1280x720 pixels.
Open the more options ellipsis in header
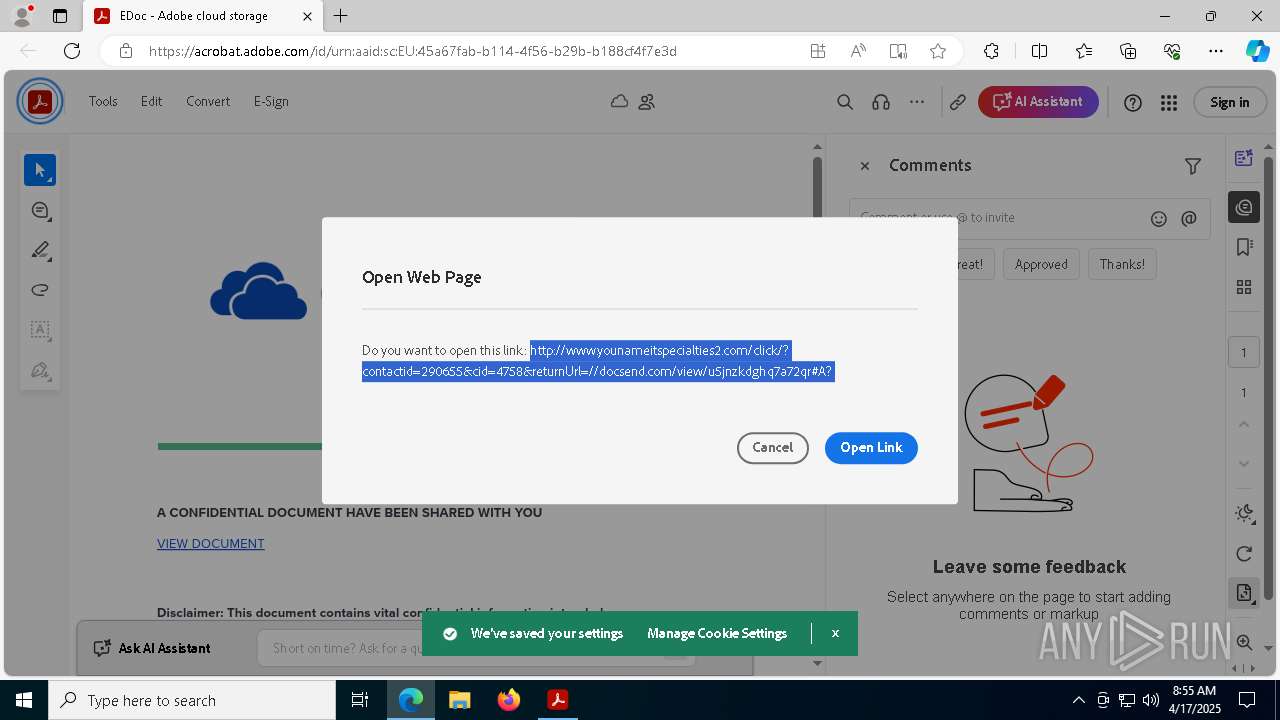[x=917, y=102]
